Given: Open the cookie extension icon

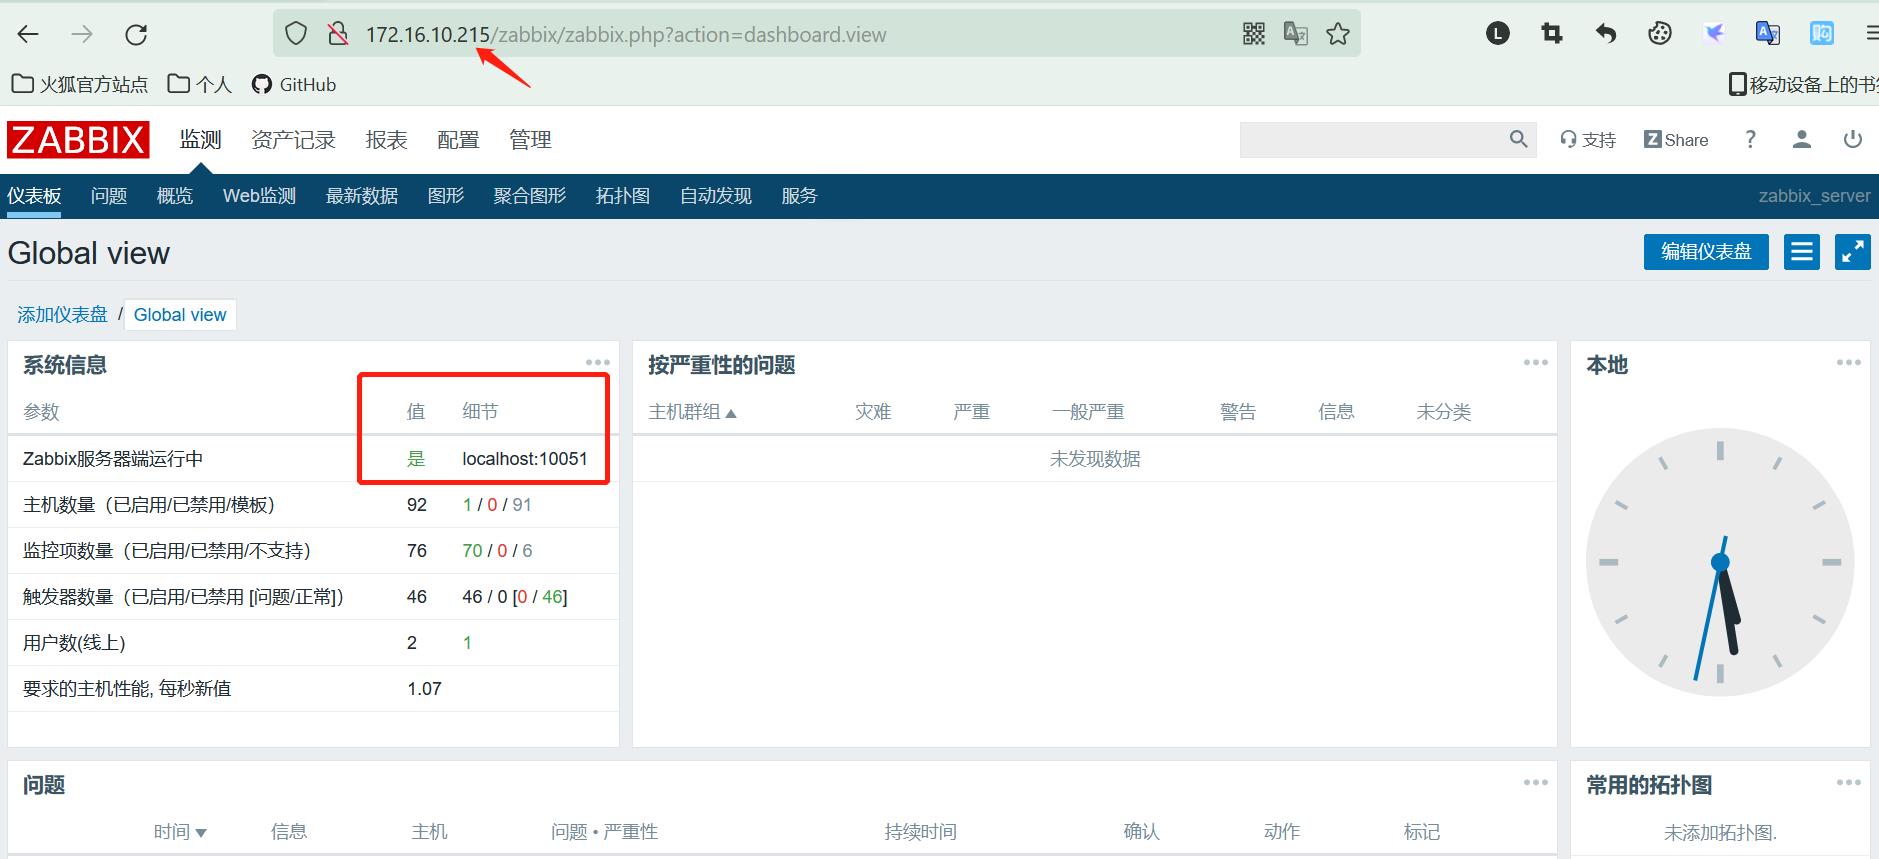Looking at the screenshot, I should point(1660,34).
